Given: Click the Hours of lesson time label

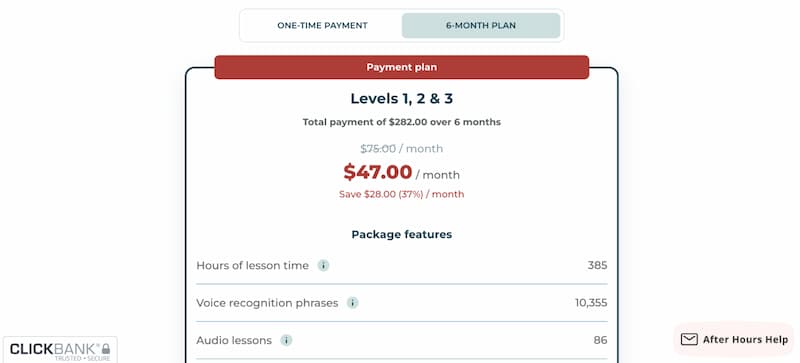Looking at the screenshot, I should 253,265.
